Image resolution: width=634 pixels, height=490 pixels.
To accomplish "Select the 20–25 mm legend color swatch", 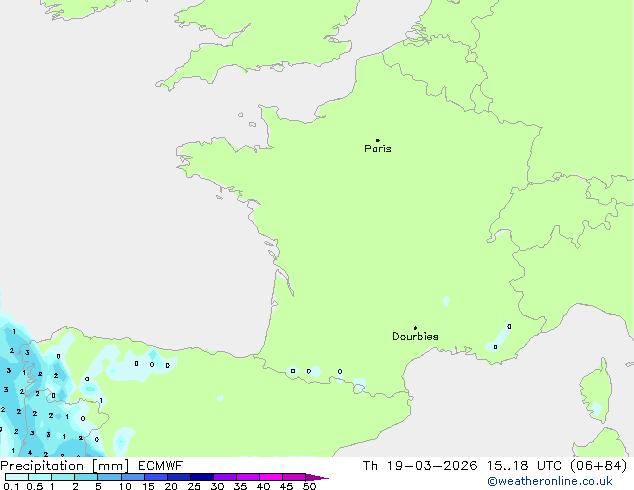I will 179,477.
